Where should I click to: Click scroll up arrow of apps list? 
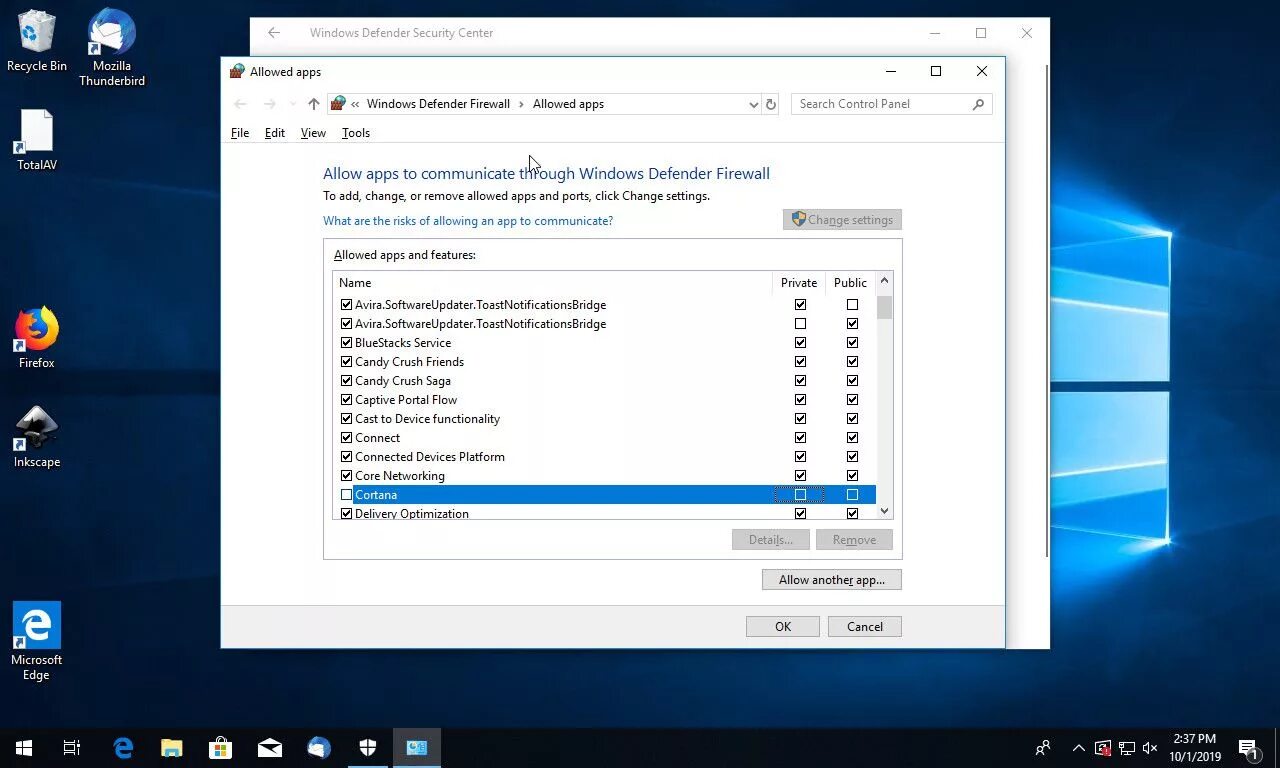[x=884, y=282]
